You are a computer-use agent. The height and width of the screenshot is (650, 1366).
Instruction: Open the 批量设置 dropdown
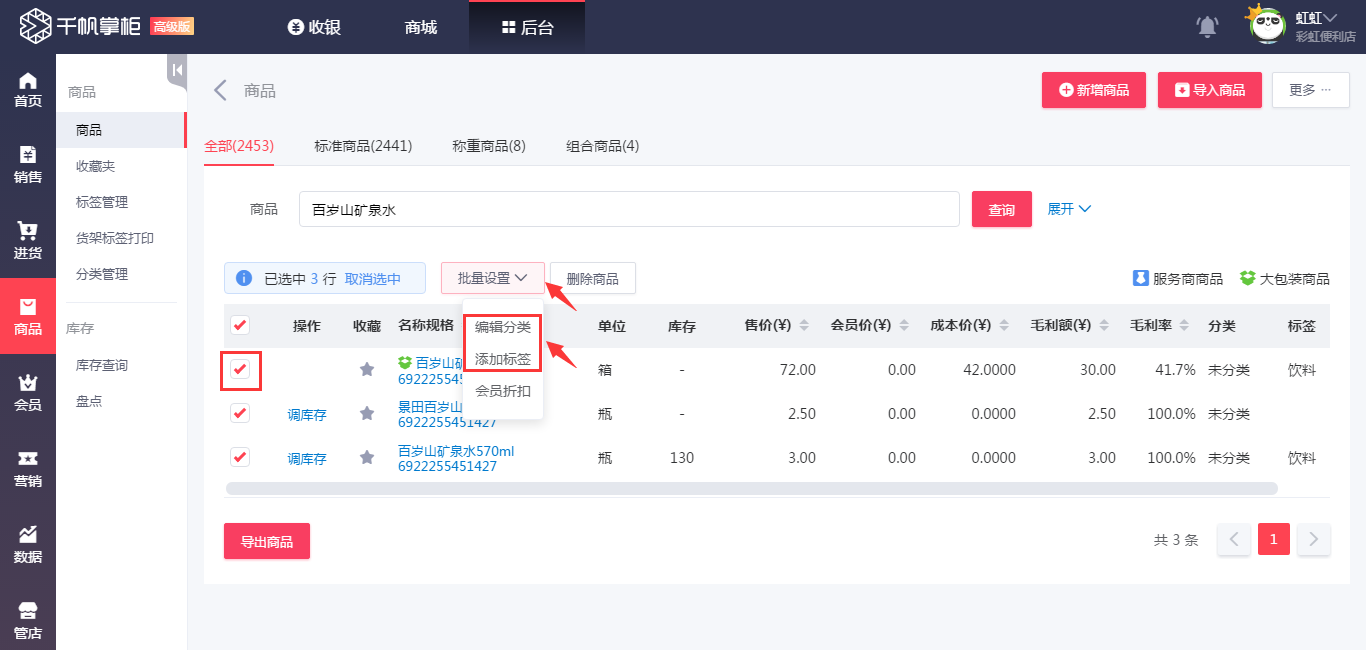coord(492,278)
